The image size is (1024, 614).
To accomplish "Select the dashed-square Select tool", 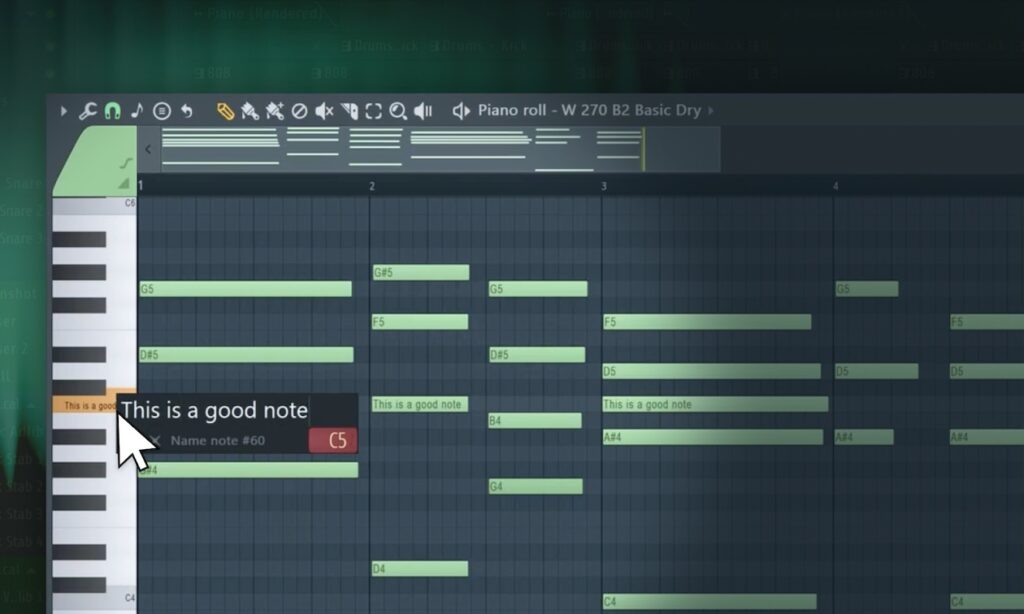I will 374,111.
